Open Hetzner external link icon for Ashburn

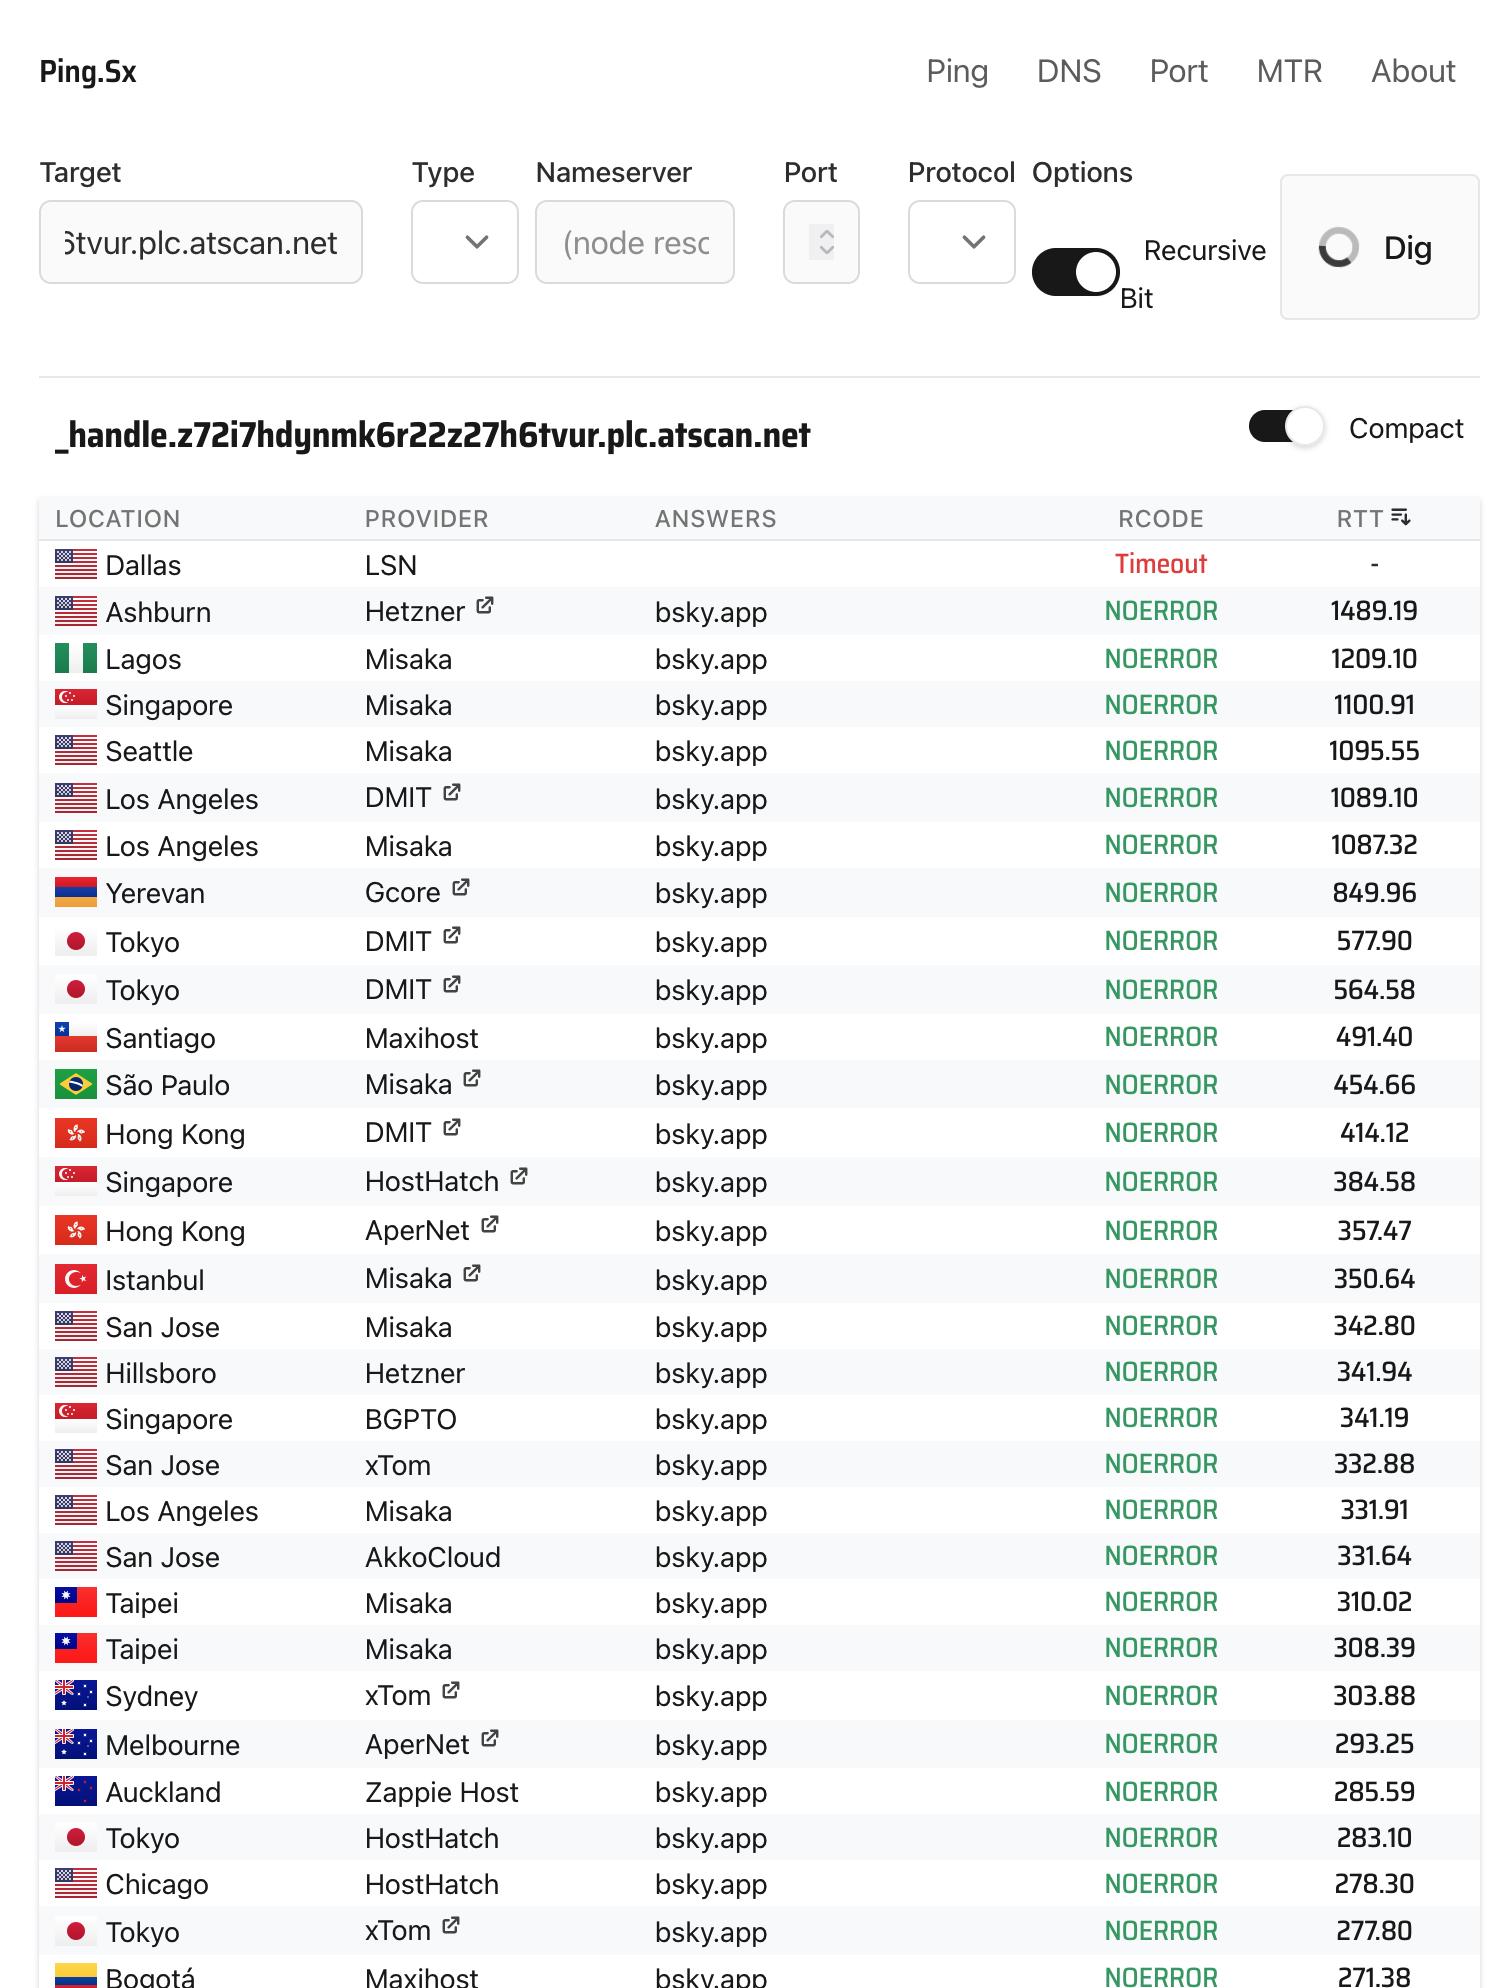[485, 606]
